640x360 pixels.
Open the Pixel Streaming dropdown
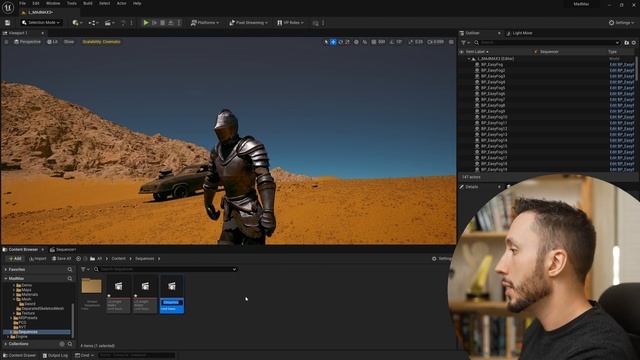[x=248, y=23]
